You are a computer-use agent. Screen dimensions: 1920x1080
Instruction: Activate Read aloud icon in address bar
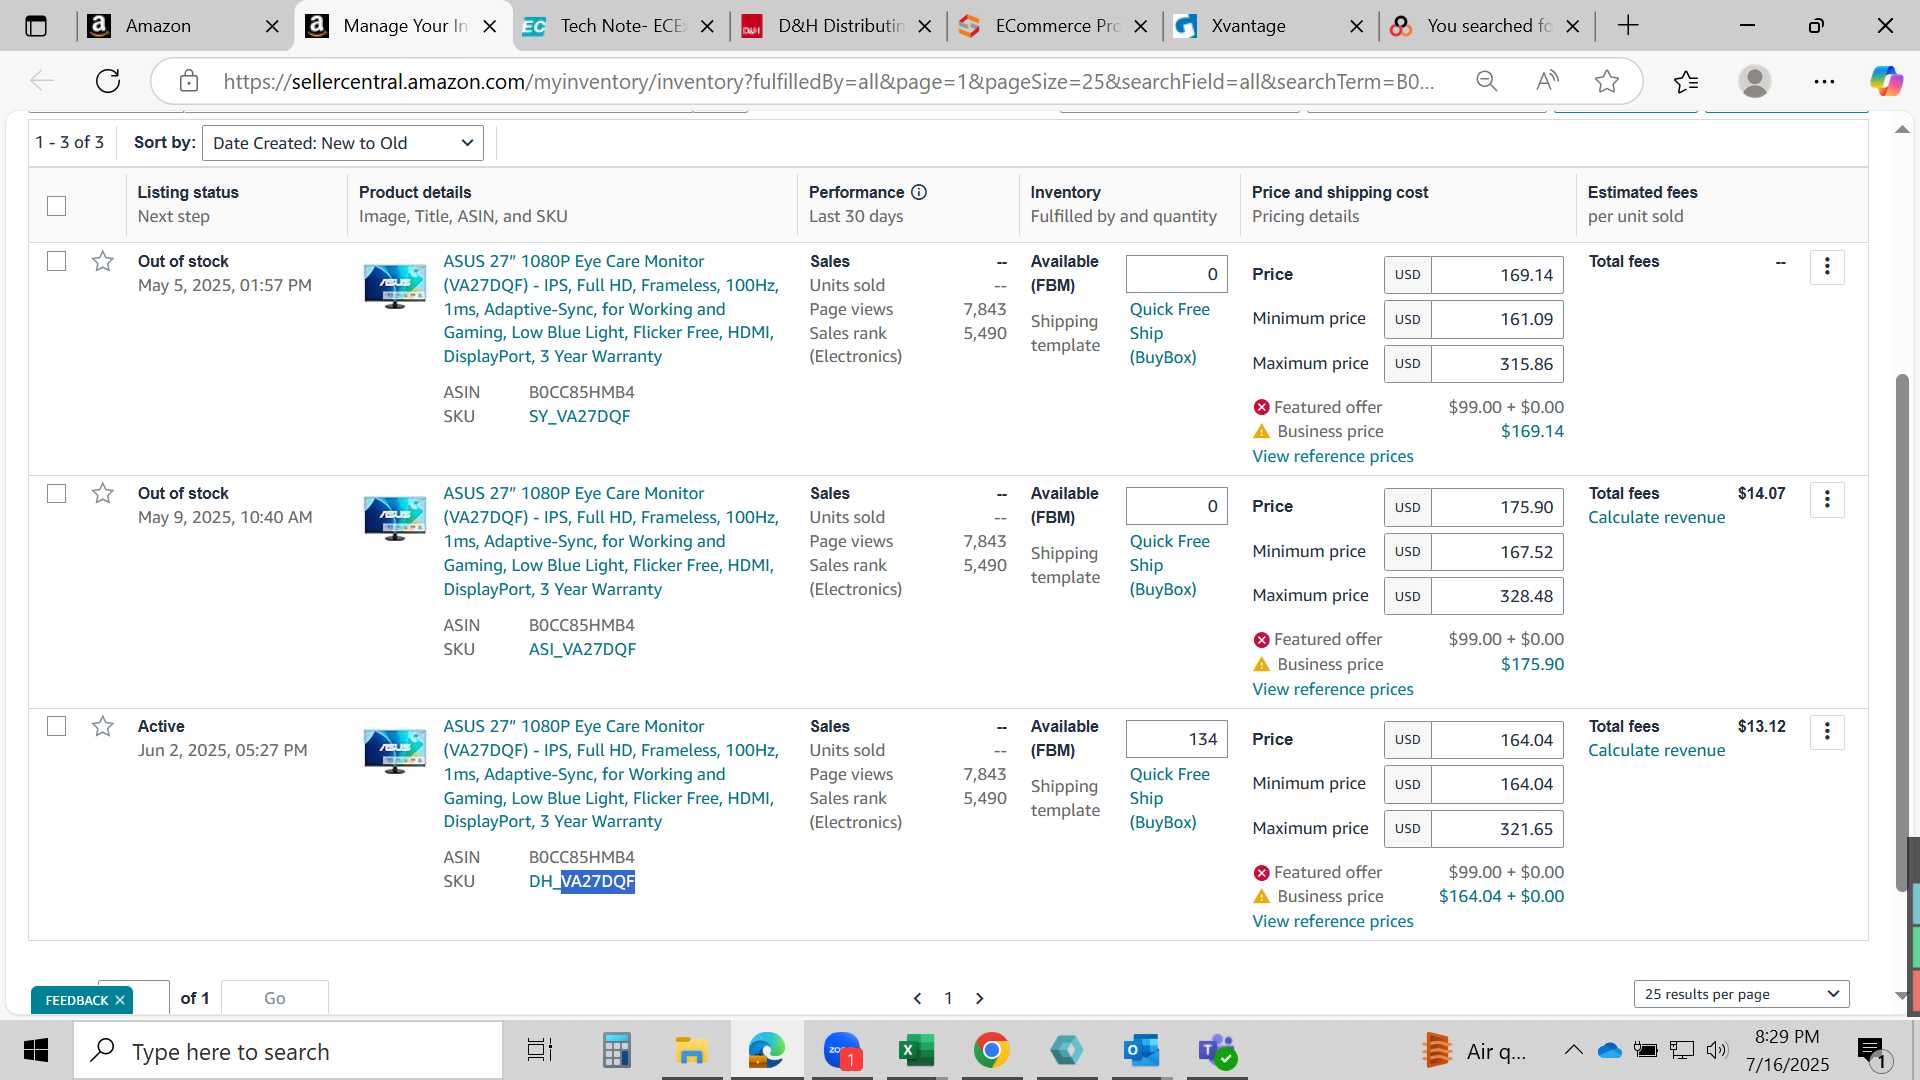1547,81
